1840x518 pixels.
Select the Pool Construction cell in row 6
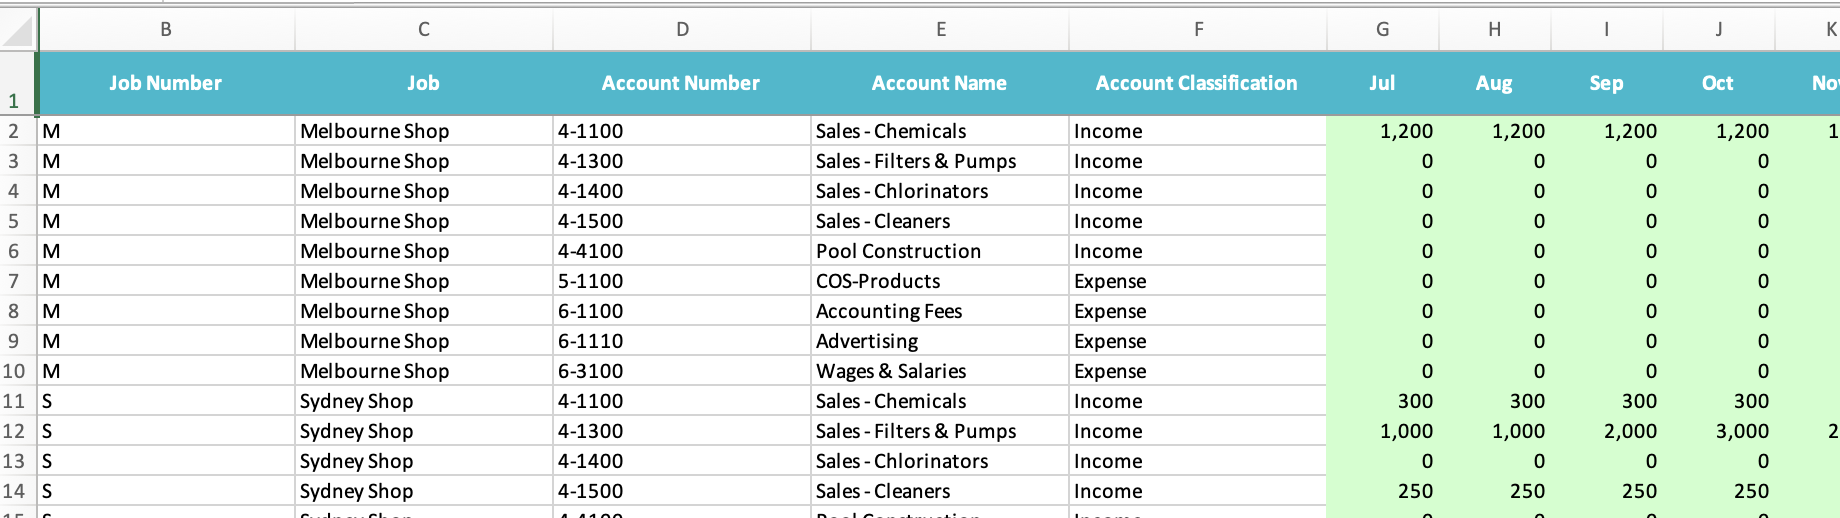point(940,251)
